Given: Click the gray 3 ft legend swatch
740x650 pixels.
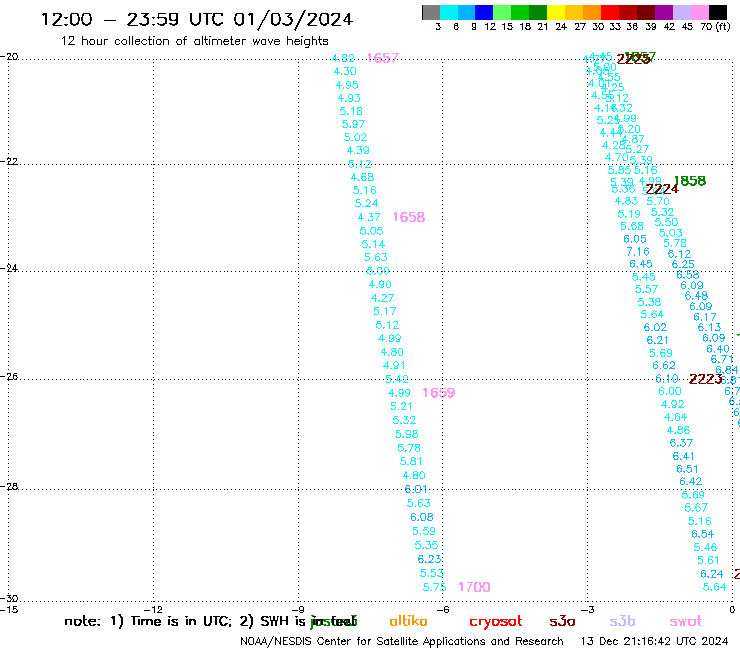Looking at the screenshot, I should tap(431, 12).
